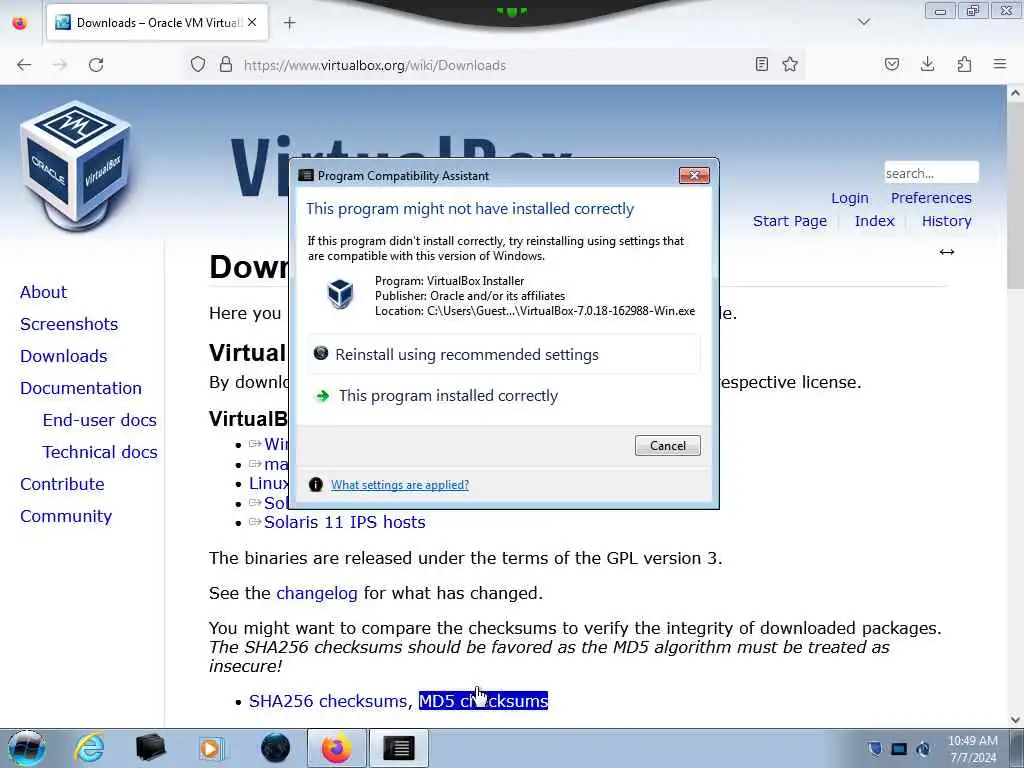Screen dimensions: 1024x768
Task: Click Cancel in Compatibility Assistant
Action: coord(667,445)
